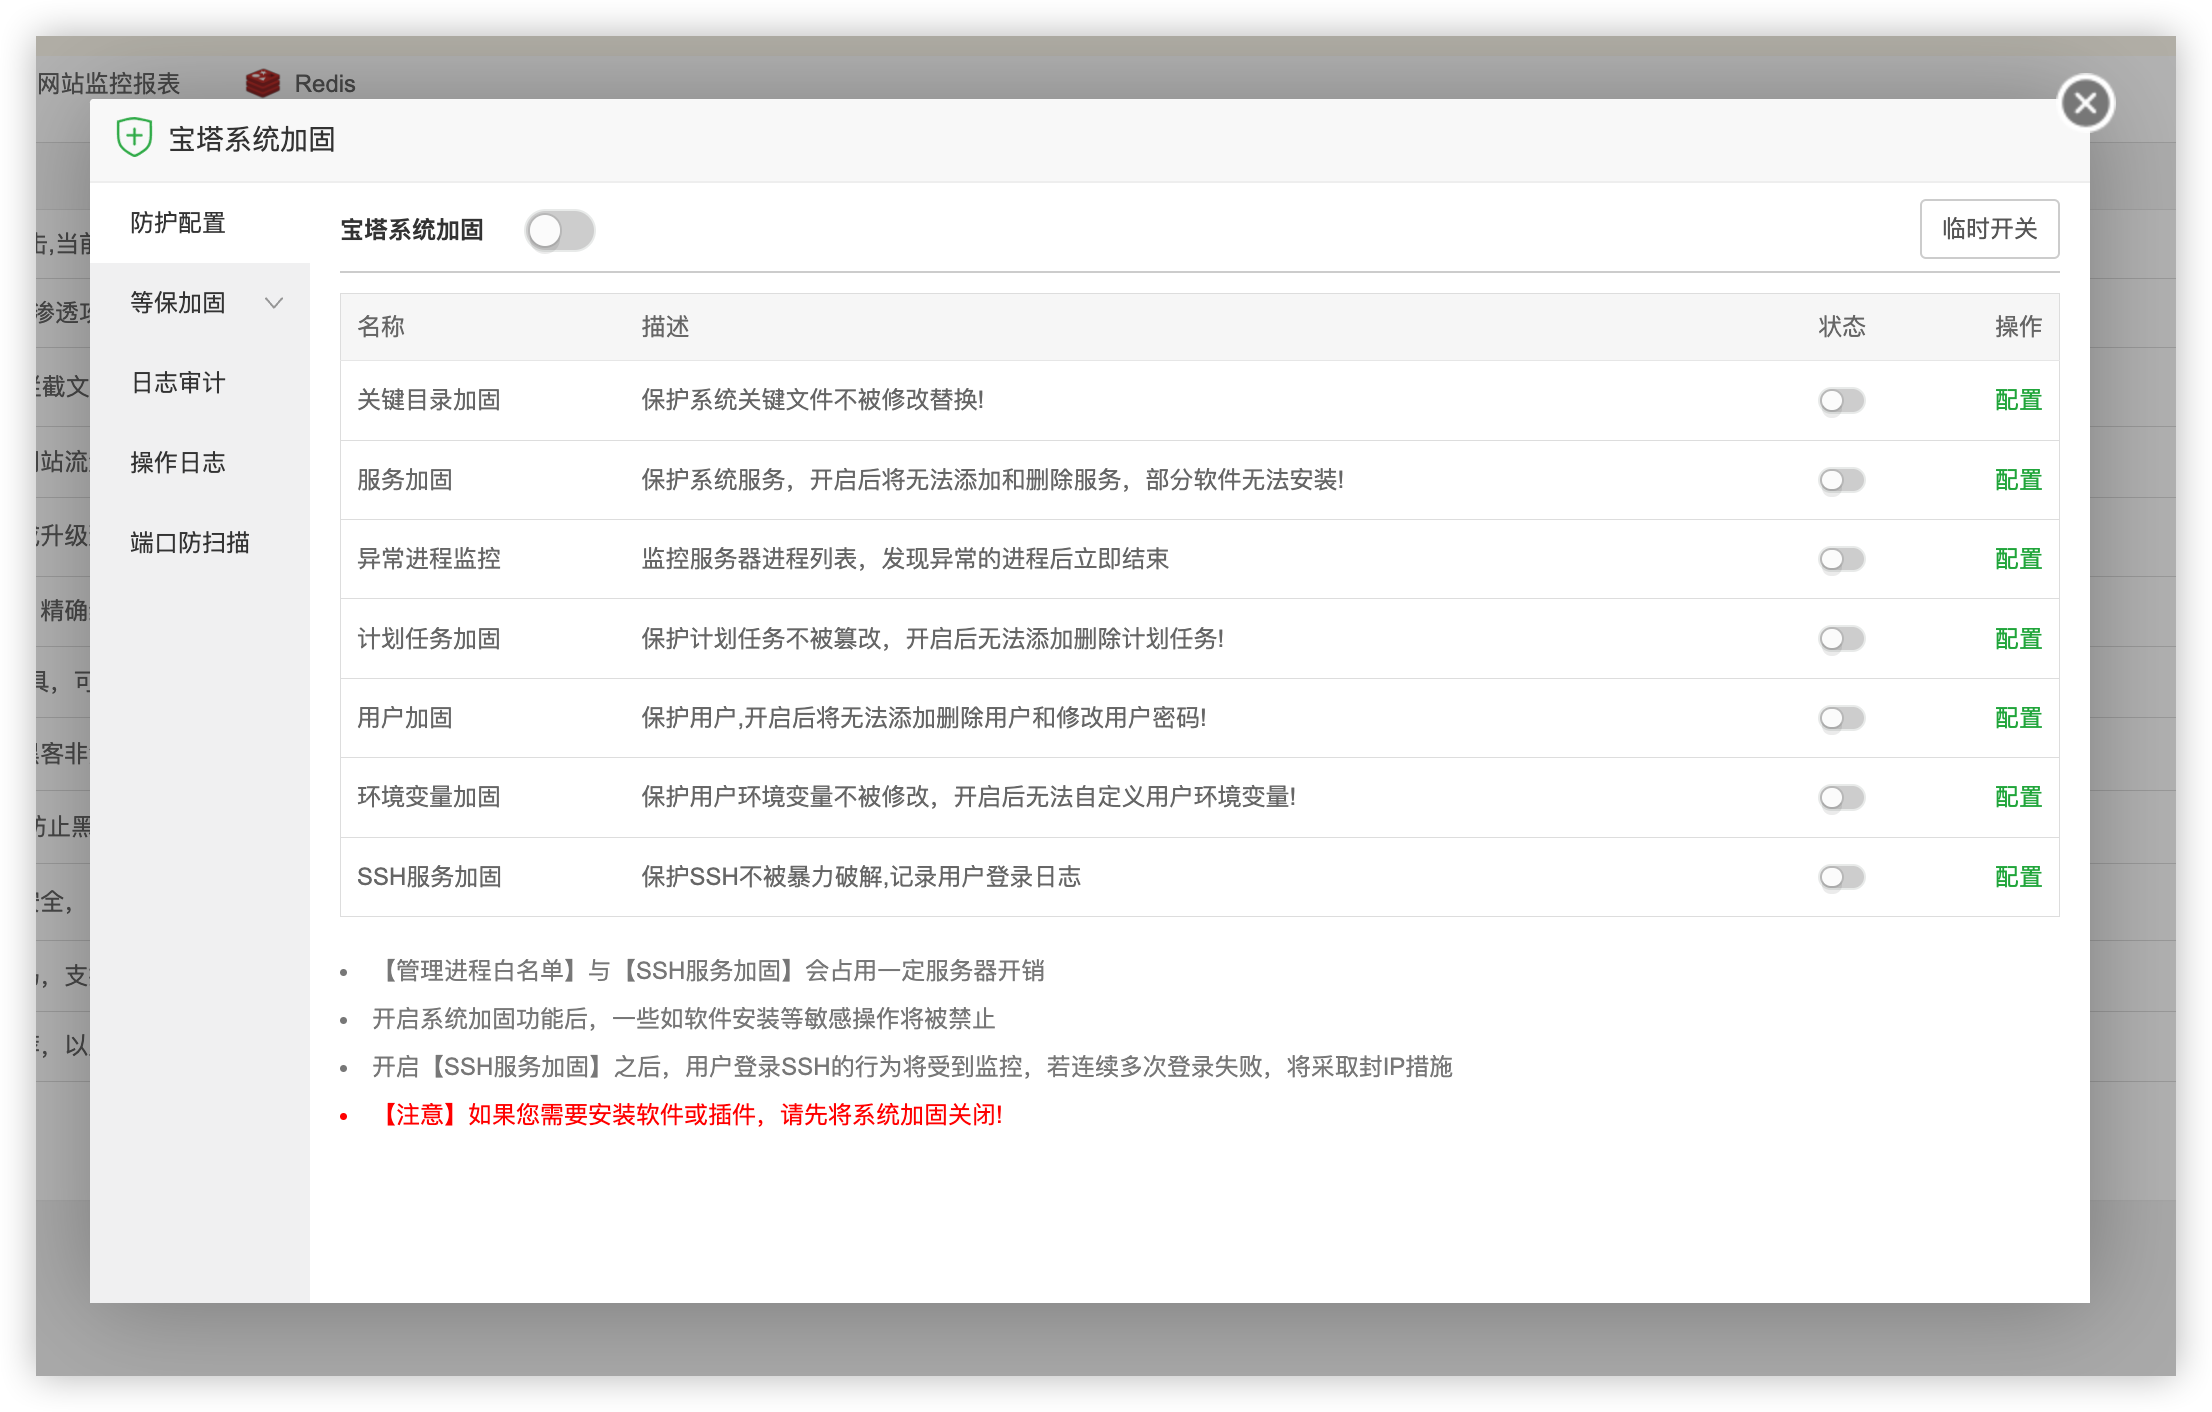Image resolution: width=2212 pixels, height=1412 pixels.
Task: Click description 保护SSH不被暴力破解,记录用户登录日志
Action: click(861, 877)
